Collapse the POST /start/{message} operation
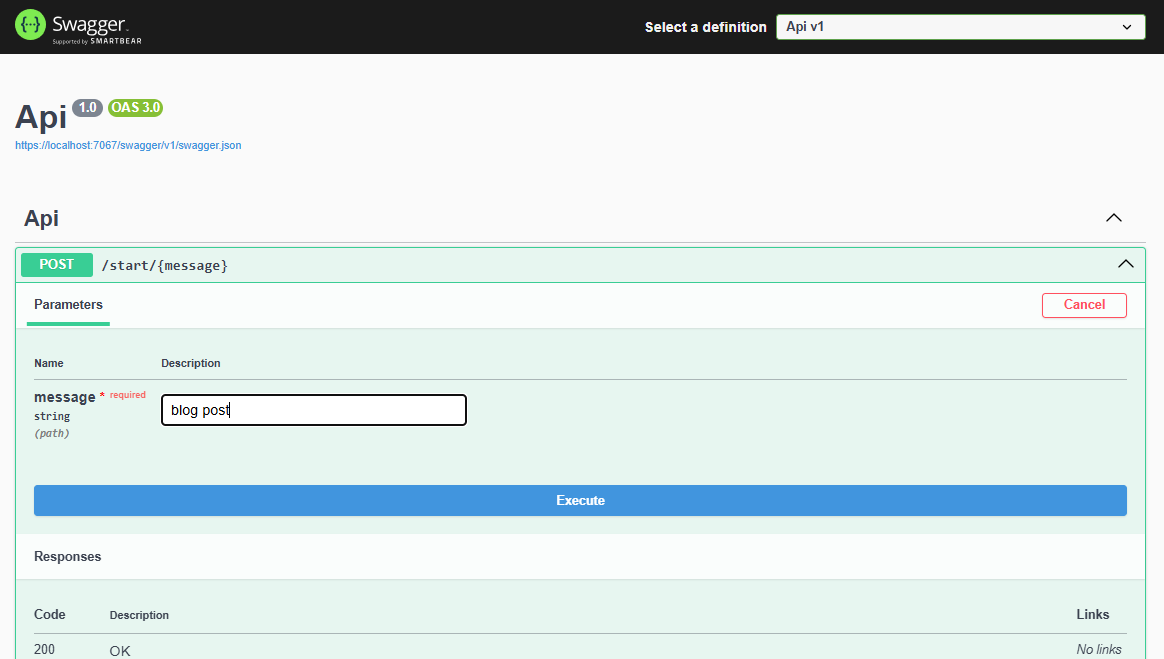The image size is (1164, 659). (x=1125, y=264)
